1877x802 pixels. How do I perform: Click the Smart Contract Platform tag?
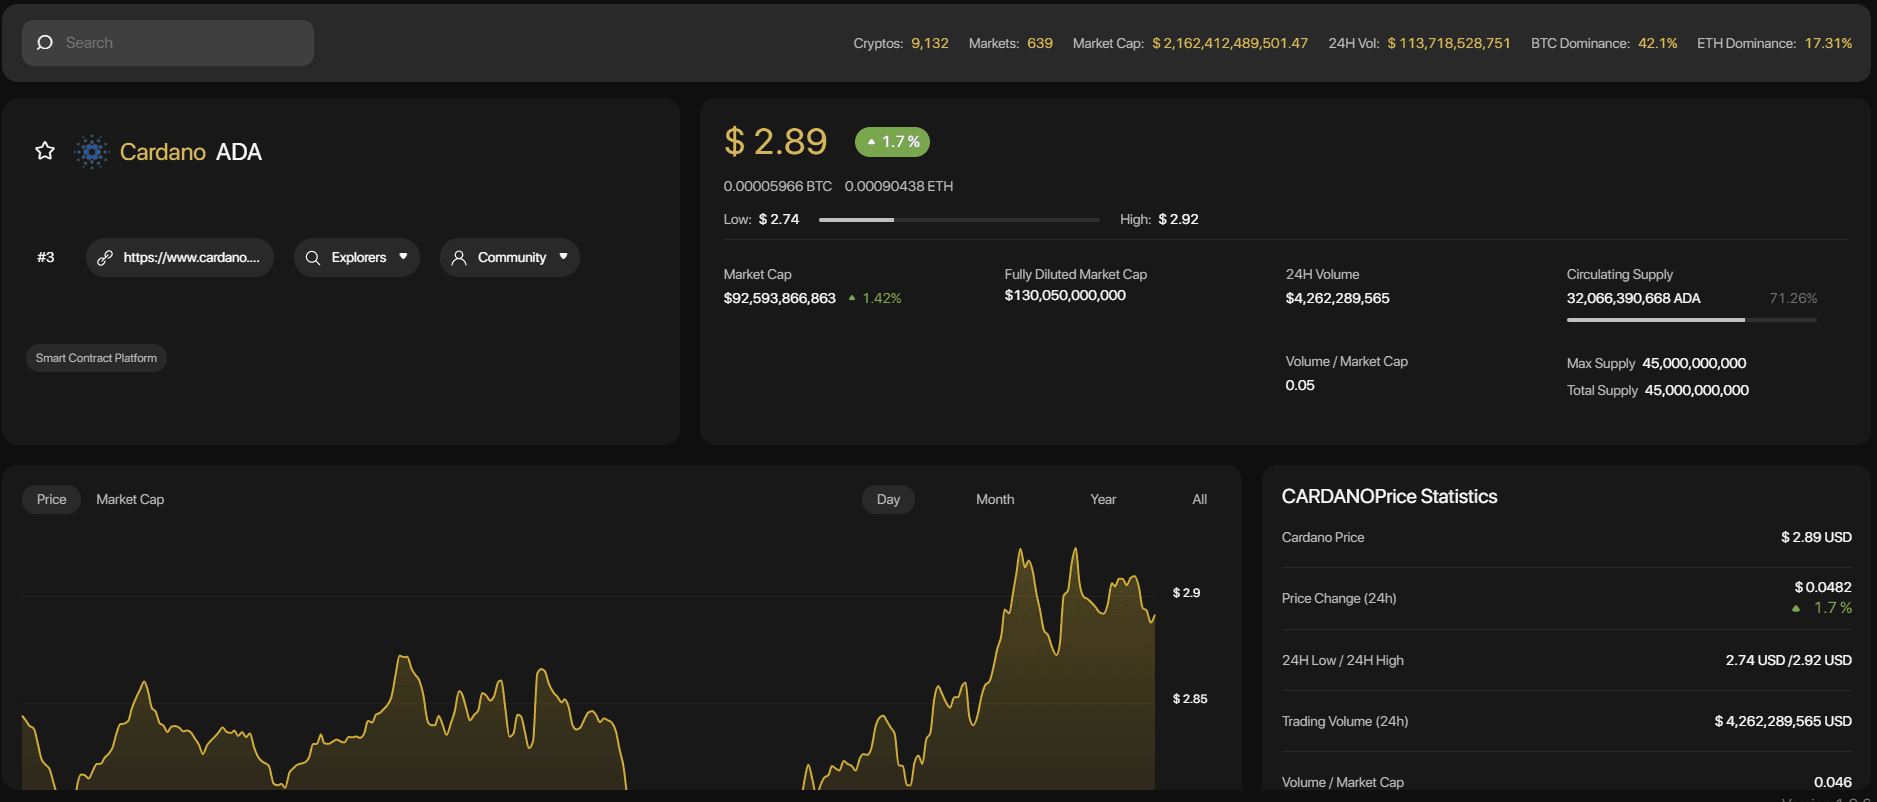pyautogui.click(x=96, y=358)
